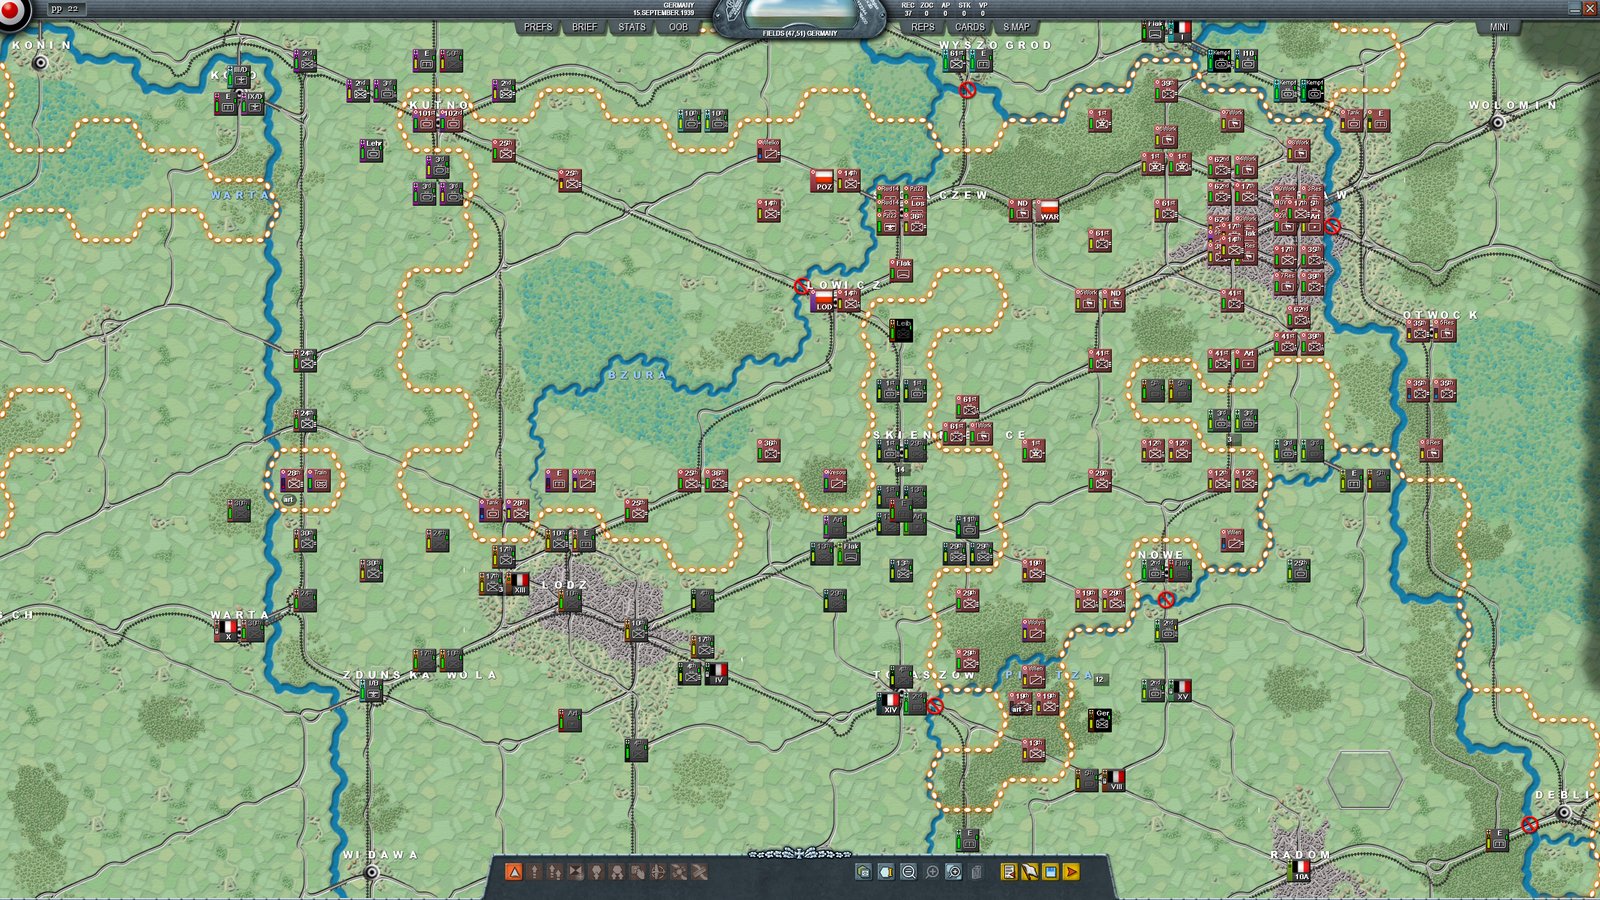Click the zoom out magnifier icon

[x=909, y=872]
